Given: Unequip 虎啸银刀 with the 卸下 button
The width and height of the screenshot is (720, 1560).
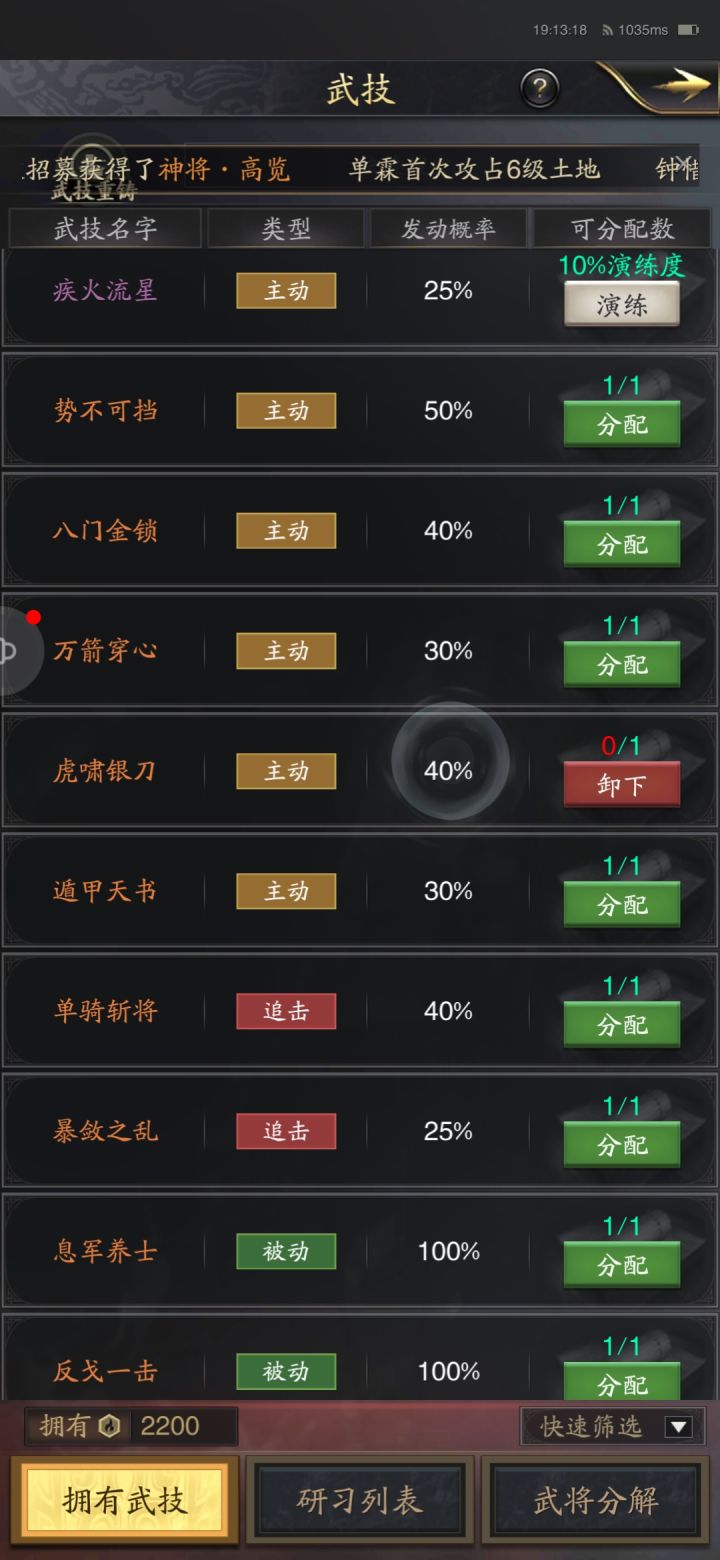Looking at the screenshot, I should [x=622, y=784].
